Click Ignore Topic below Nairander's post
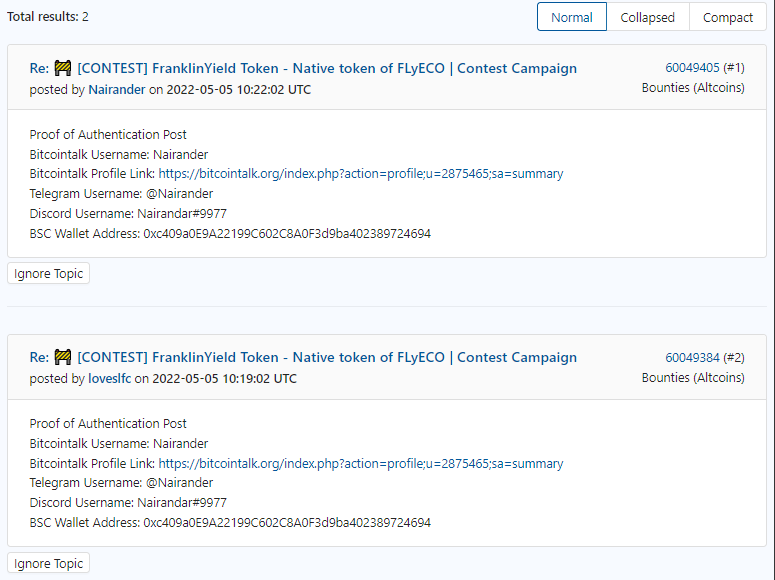 click(x=48, y=273)
